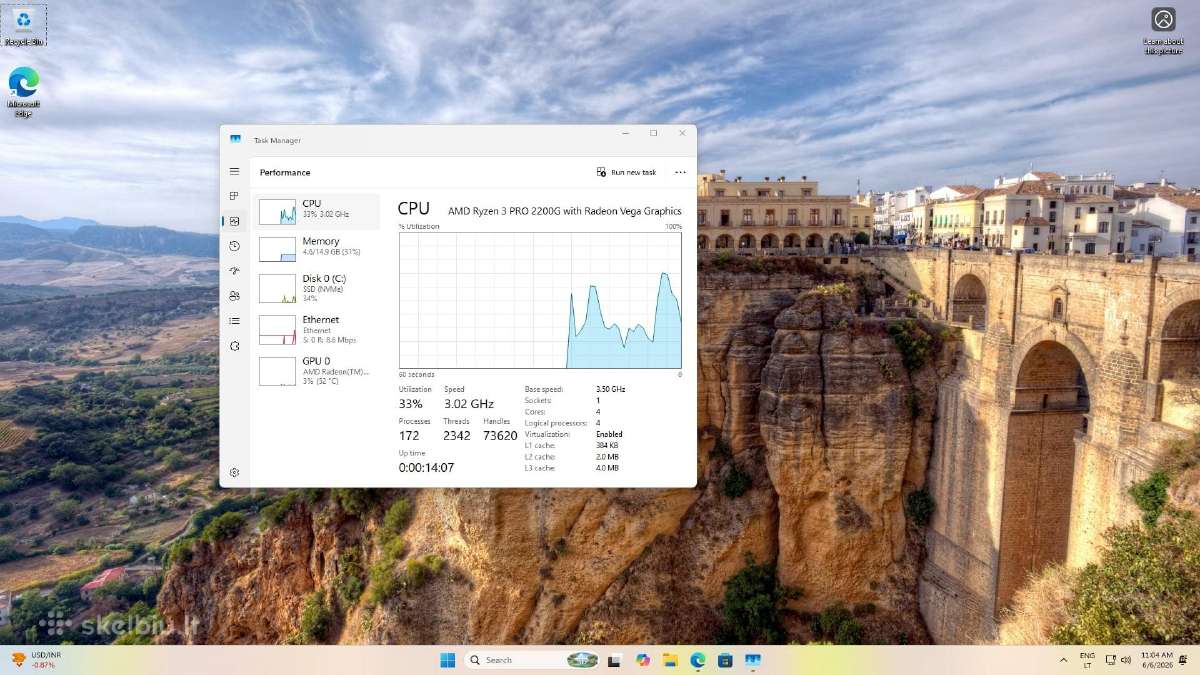
Task: Select the CPU resource item
Action: pos(317,211)
